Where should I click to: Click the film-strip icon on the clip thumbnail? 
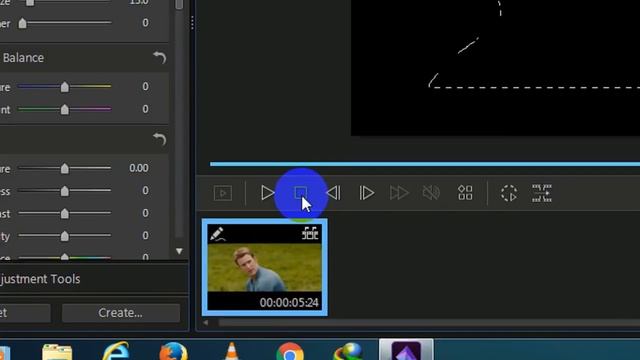pos(310,233)
